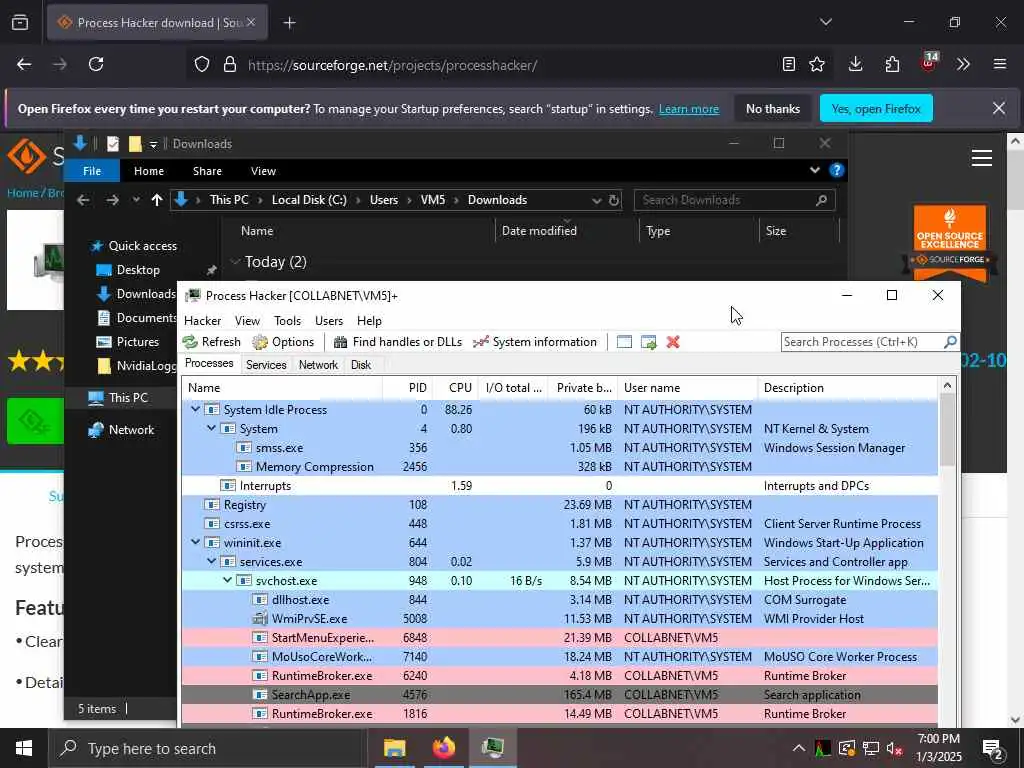Go up one folder in Explorer
Image resolution: width=1024 pixels, height=768 pixels.
(x=157, y=200)
